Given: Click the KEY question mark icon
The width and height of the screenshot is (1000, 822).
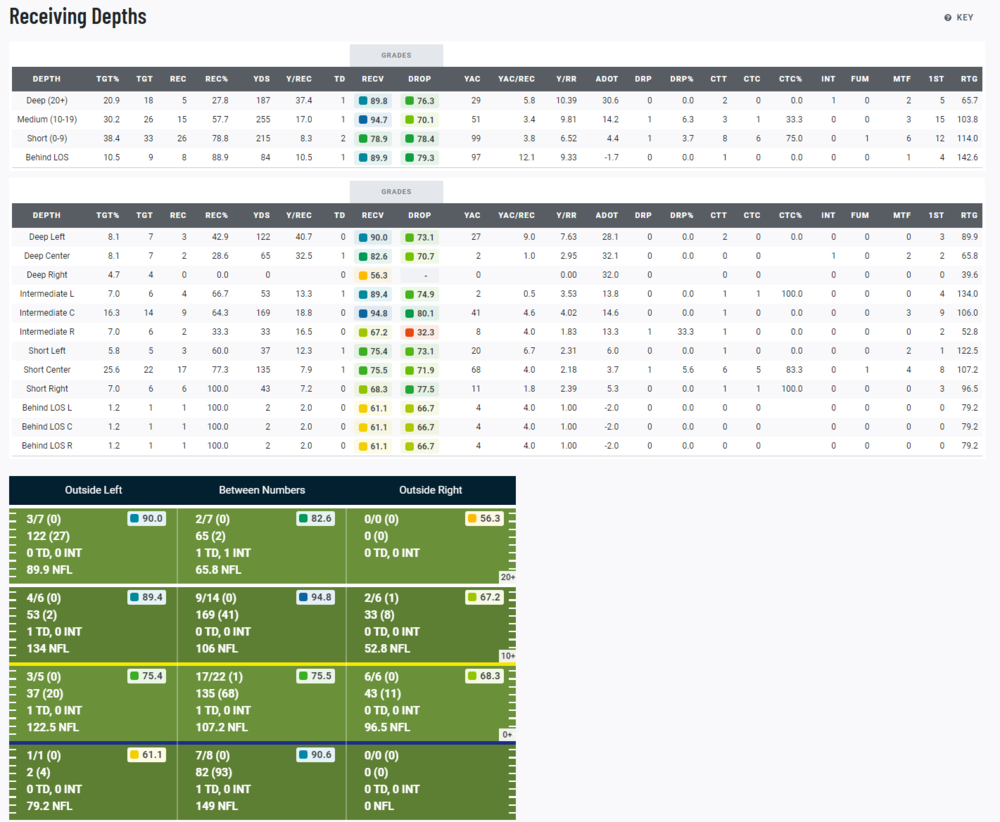Looking at the screenshot, I should (x=948, y=18).
